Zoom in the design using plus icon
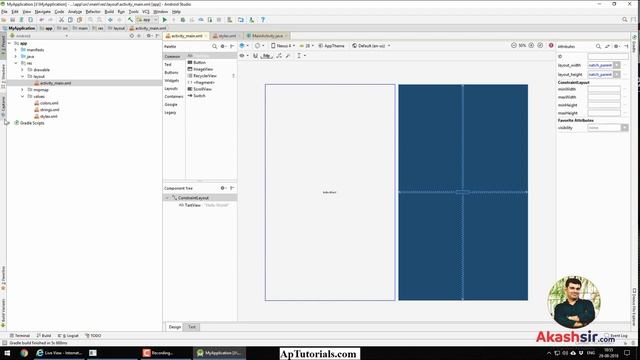This screenshot has height=360, width=640. click(531, 46)
